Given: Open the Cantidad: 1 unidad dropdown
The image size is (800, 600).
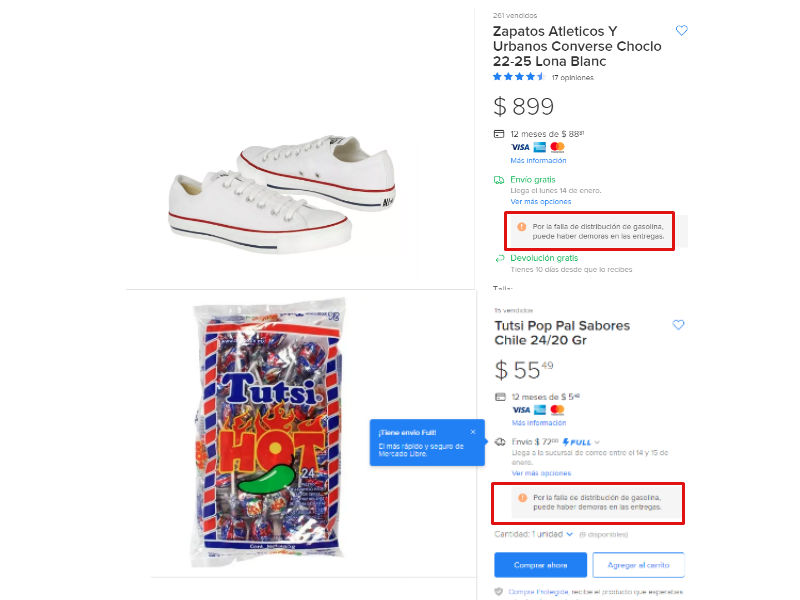Looking at the screenshot, I should tap(534, 534).
